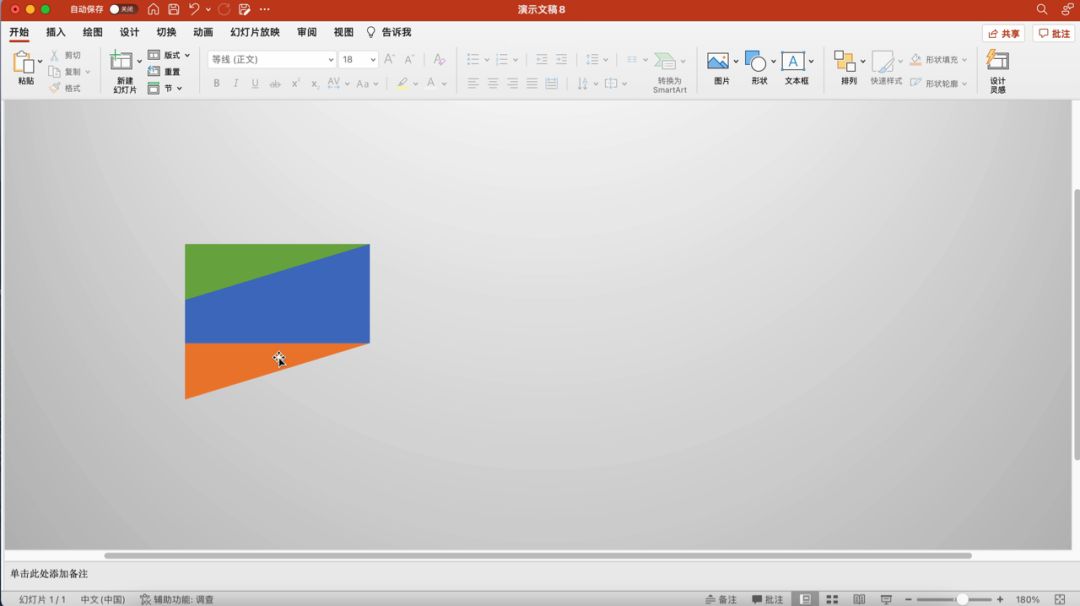Click the home icon in title bar

coord(153,9)
